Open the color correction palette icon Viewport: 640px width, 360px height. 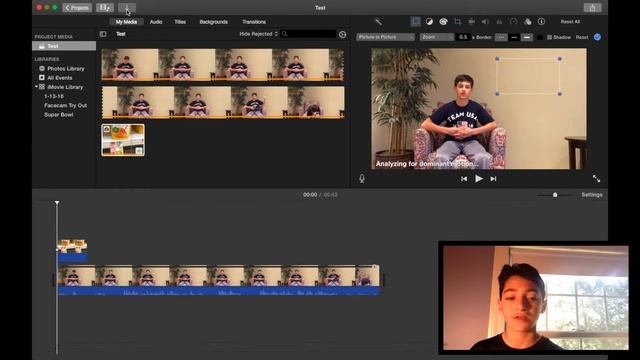coord(443,22)
